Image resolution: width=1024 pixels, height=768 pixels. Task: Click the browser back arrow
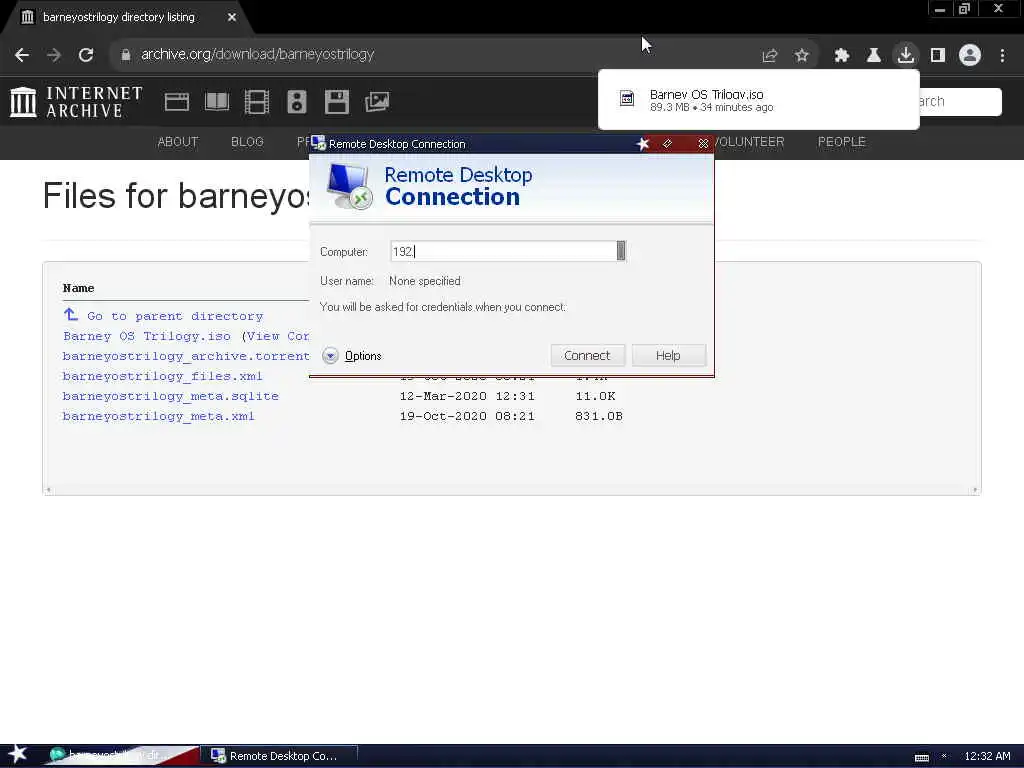tap(22, 55)
